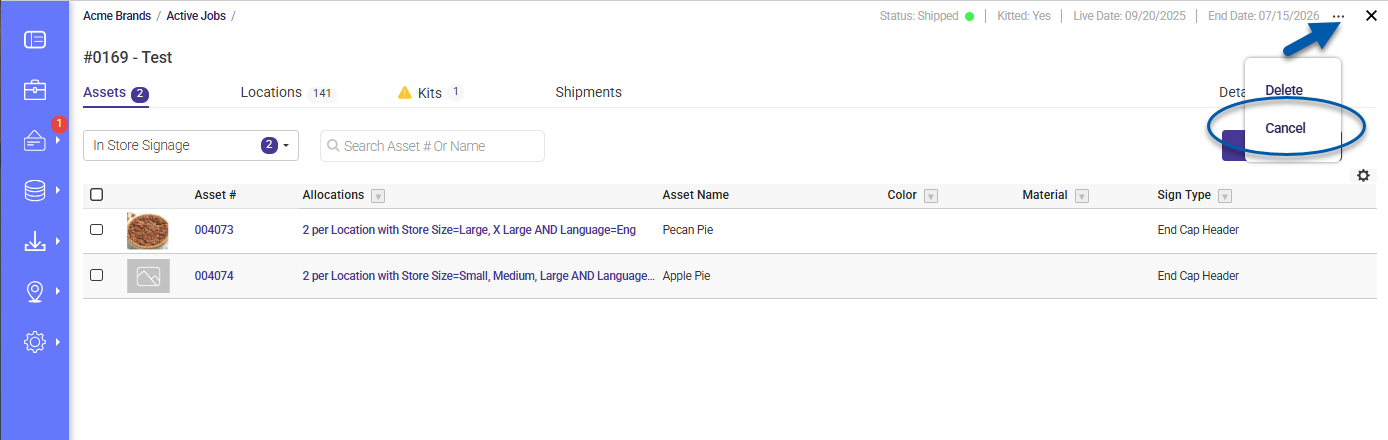Open sidebar icon with red notification badge
The image size is (1388, 440).
coord(35,141)
